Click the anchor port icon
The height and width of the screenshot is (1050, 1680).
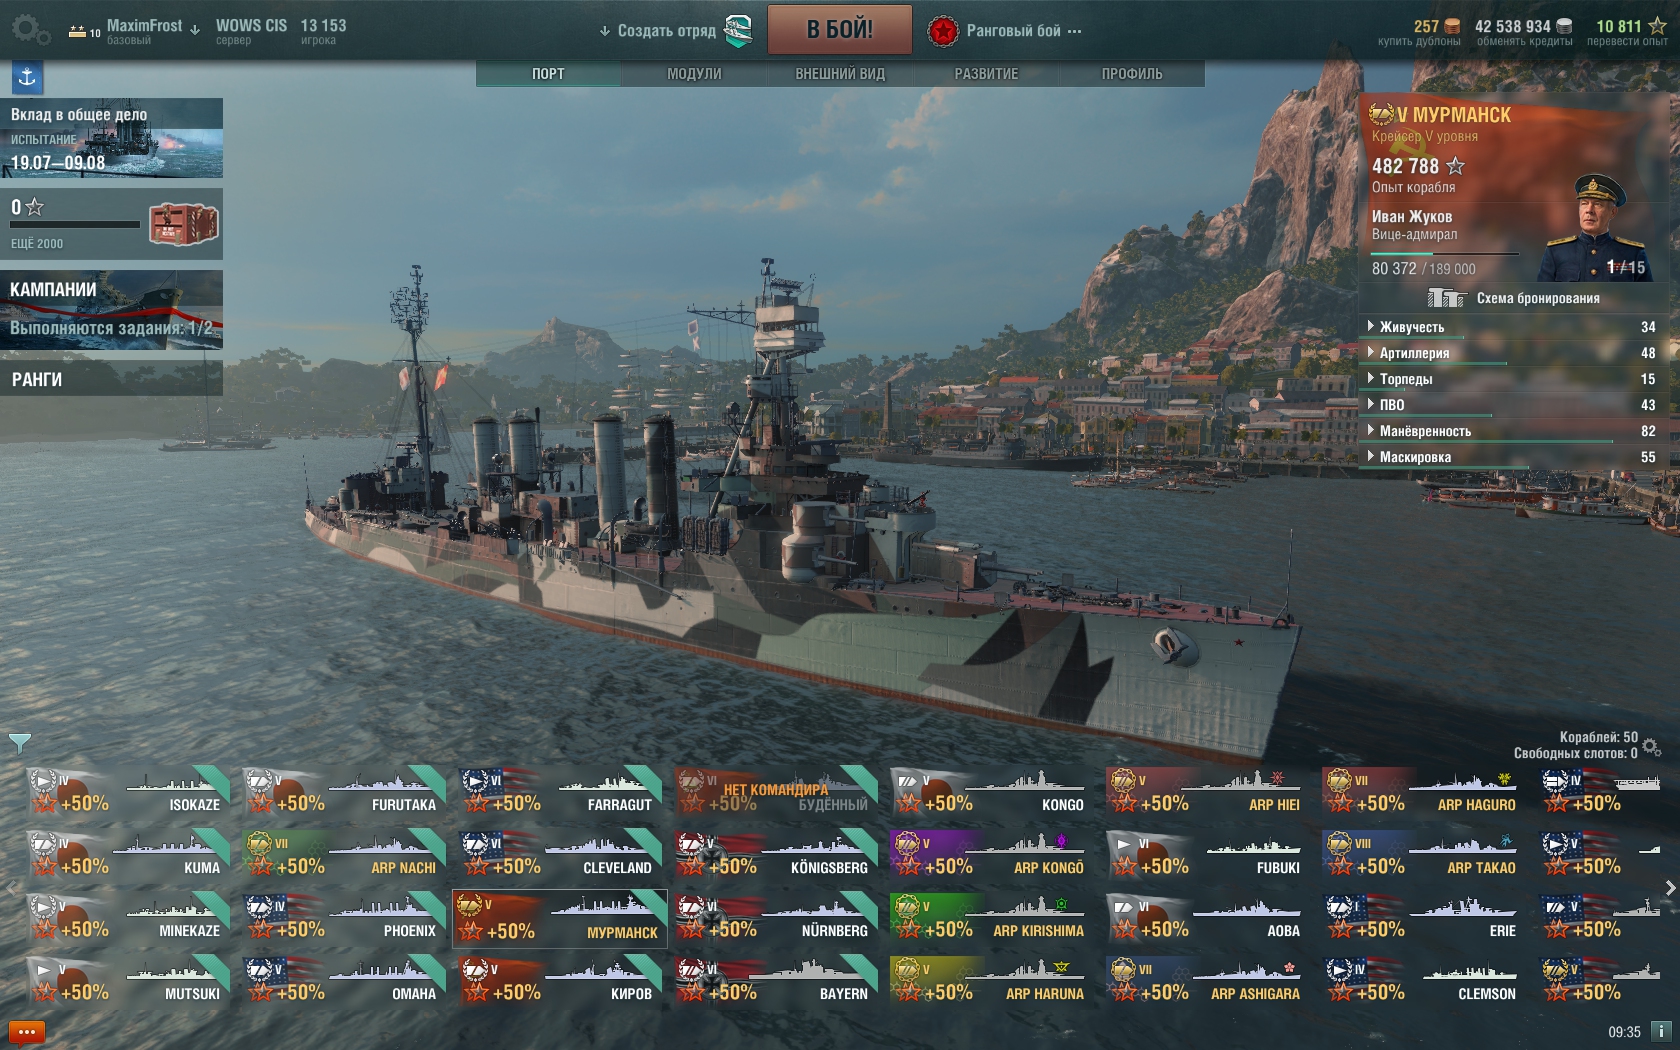(x=27, y=77)
